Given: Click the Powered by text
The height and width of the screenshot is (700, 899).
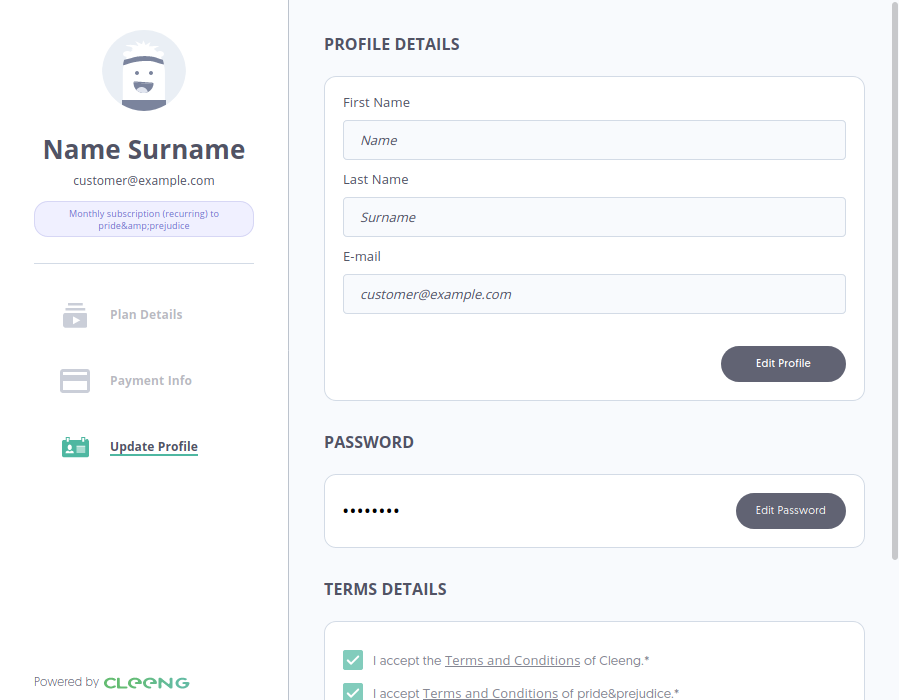Looking at the screenshot, I should click(x=67, y=682).
